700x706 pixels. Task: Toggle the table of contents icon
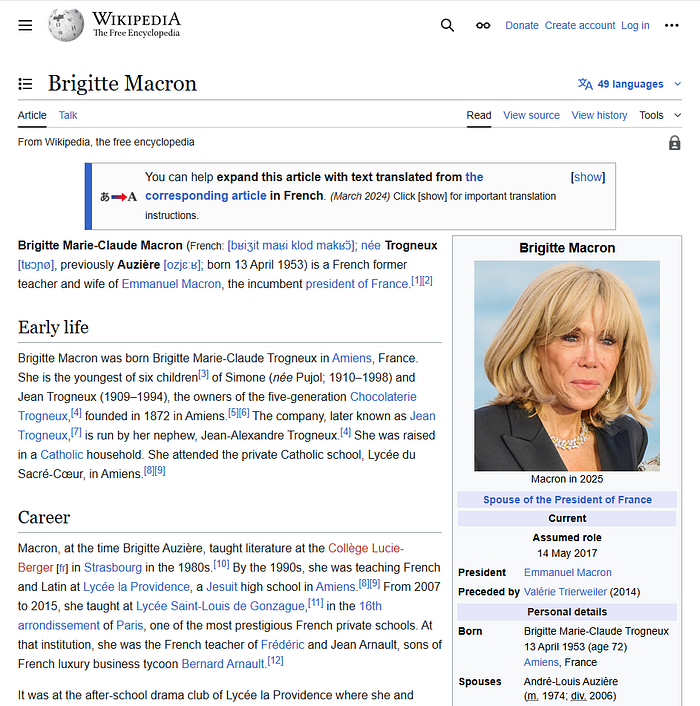(x=26, y=84)
